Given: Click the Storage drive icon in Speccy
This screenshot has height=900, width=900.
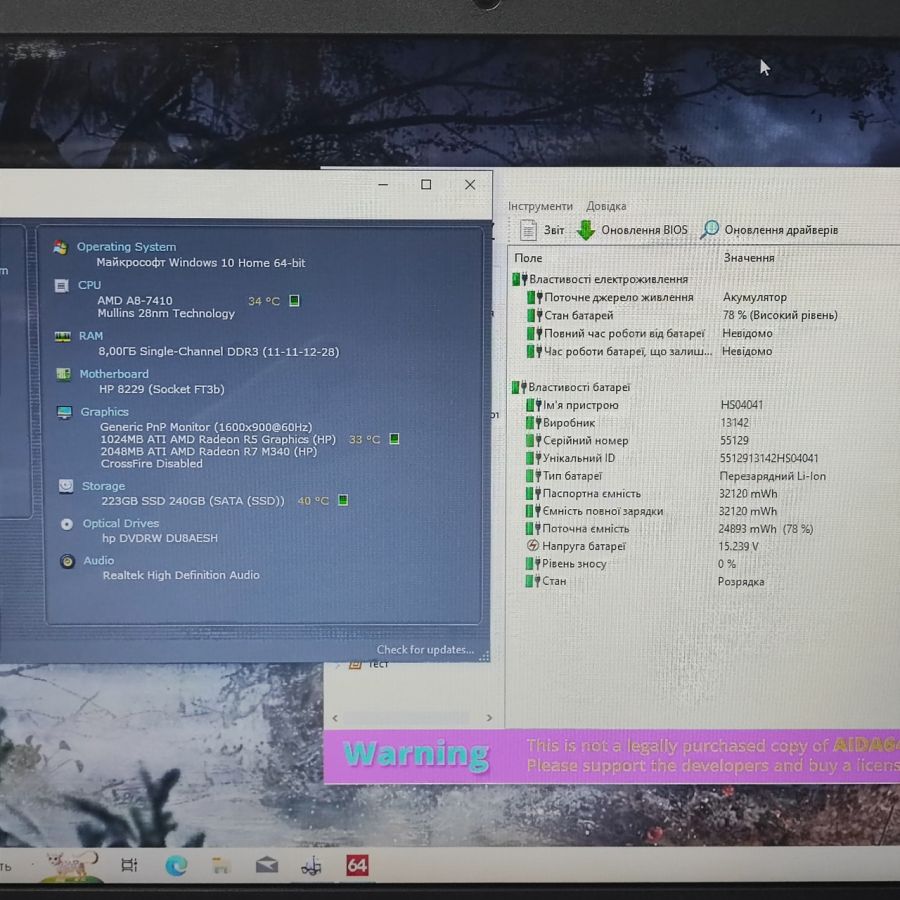Looking at the screenshot, I should 66,486.
